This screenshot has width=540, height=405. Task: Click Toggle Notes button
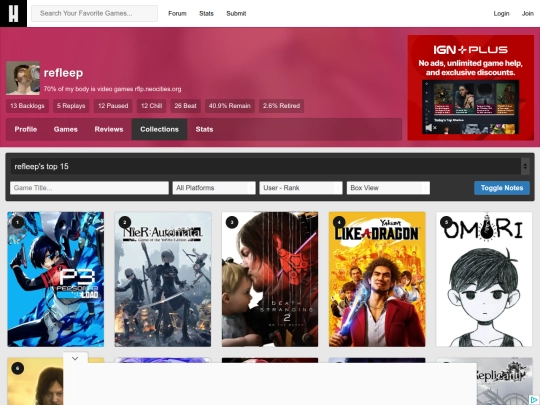click(502, 188)
